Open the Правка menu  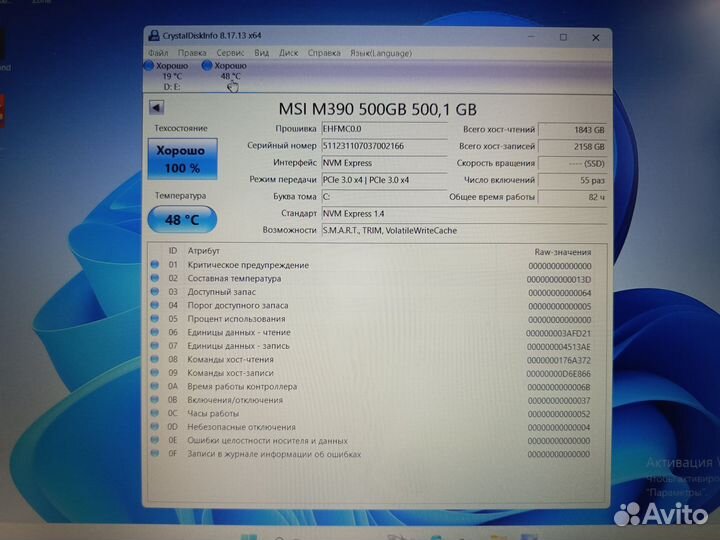[192, 53]
